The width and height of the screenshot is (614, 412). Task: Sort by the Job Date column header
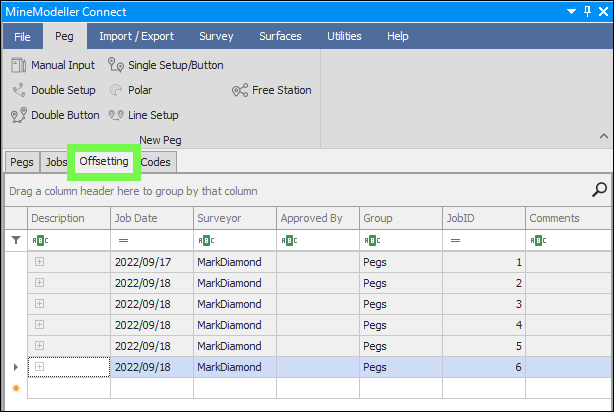click(x=152, y=218)
